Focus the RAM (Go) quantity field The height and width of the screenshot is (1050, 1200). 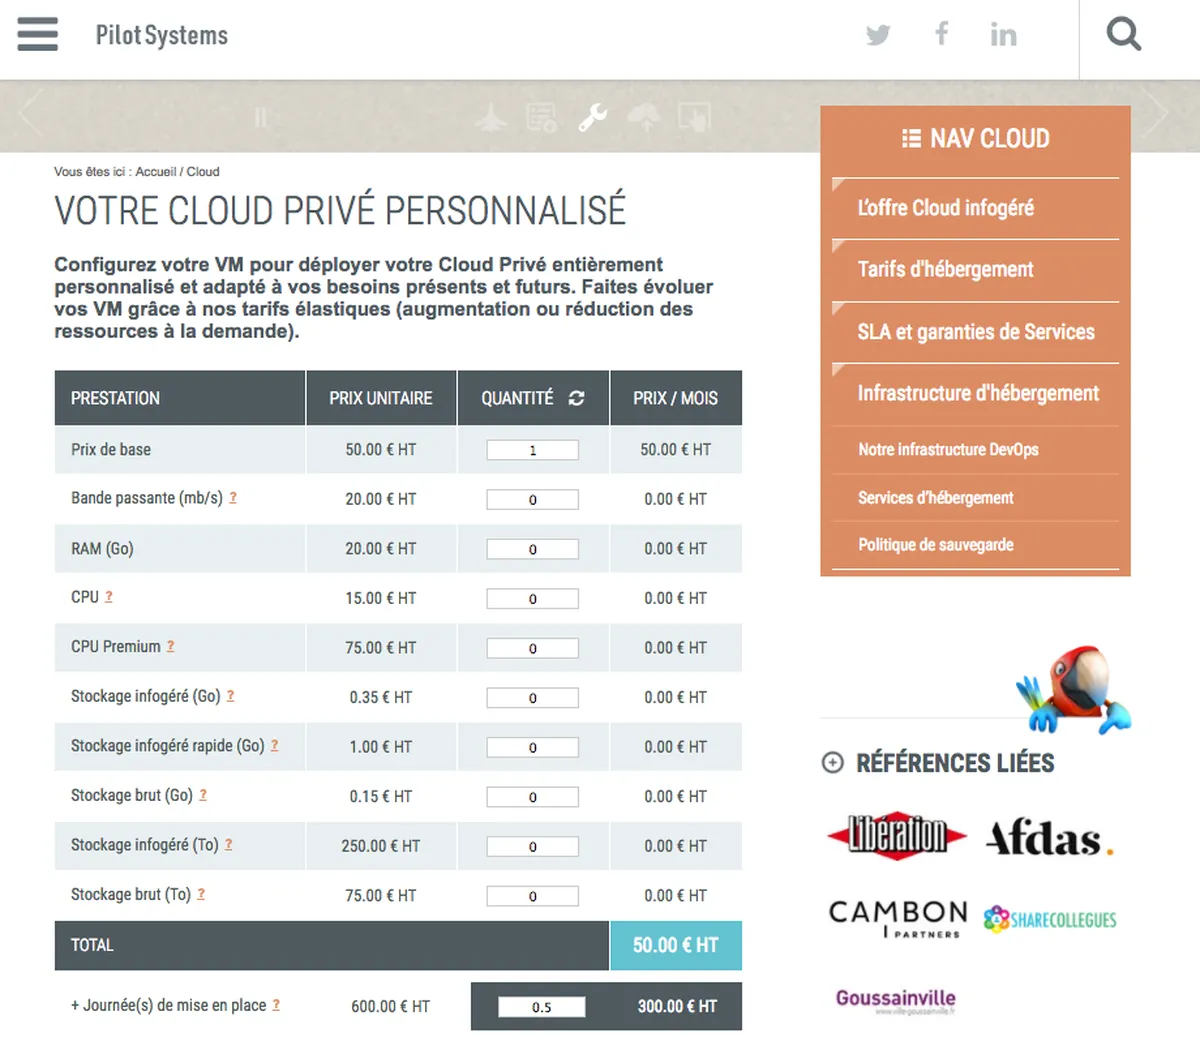tap(532, 549)
